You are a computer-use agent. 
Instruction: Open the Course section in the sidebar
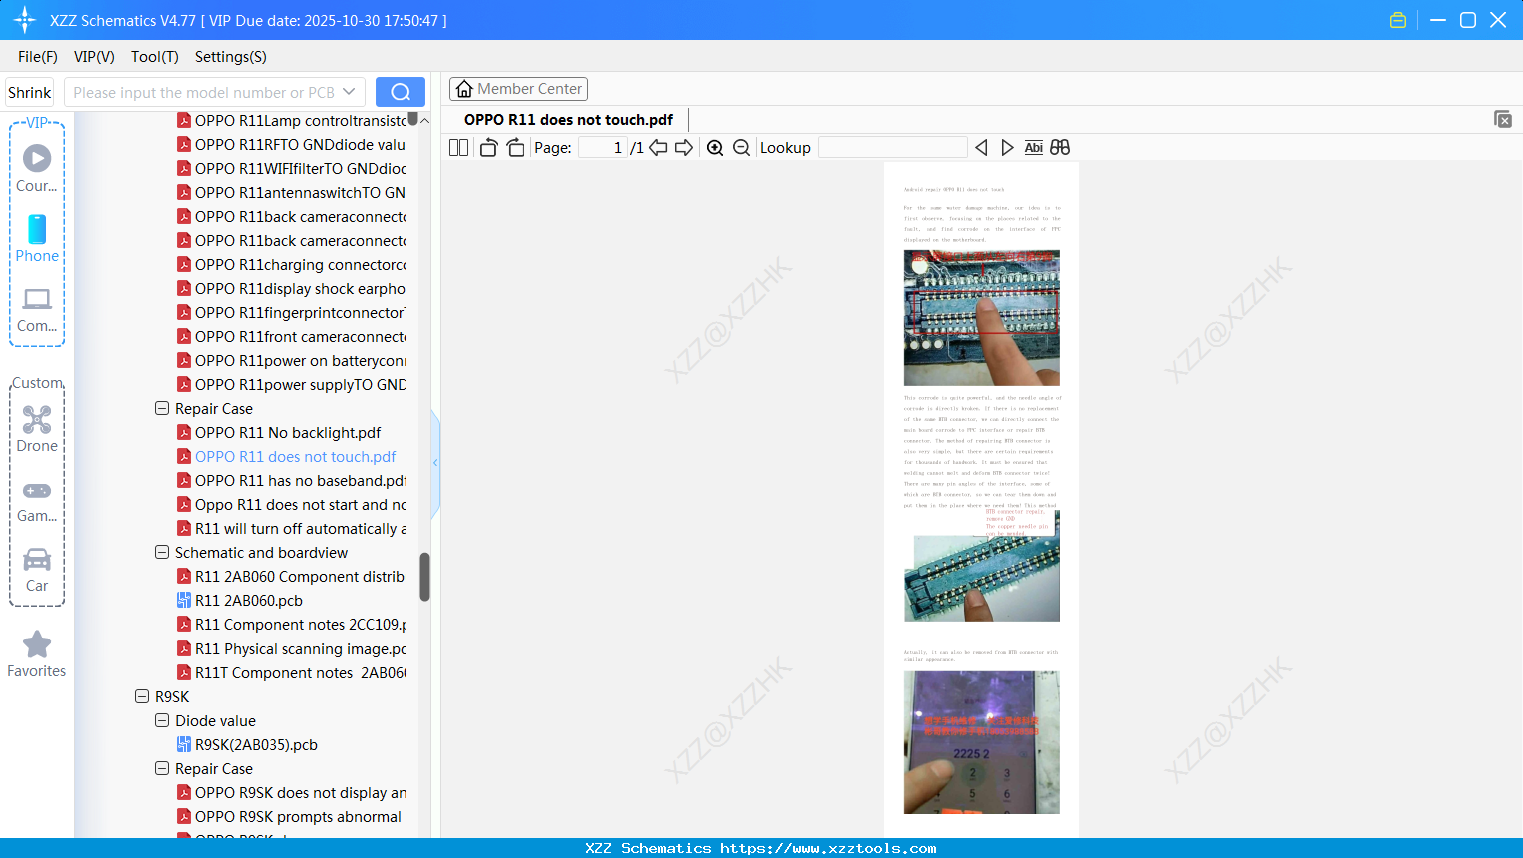[x=37, y=169]
